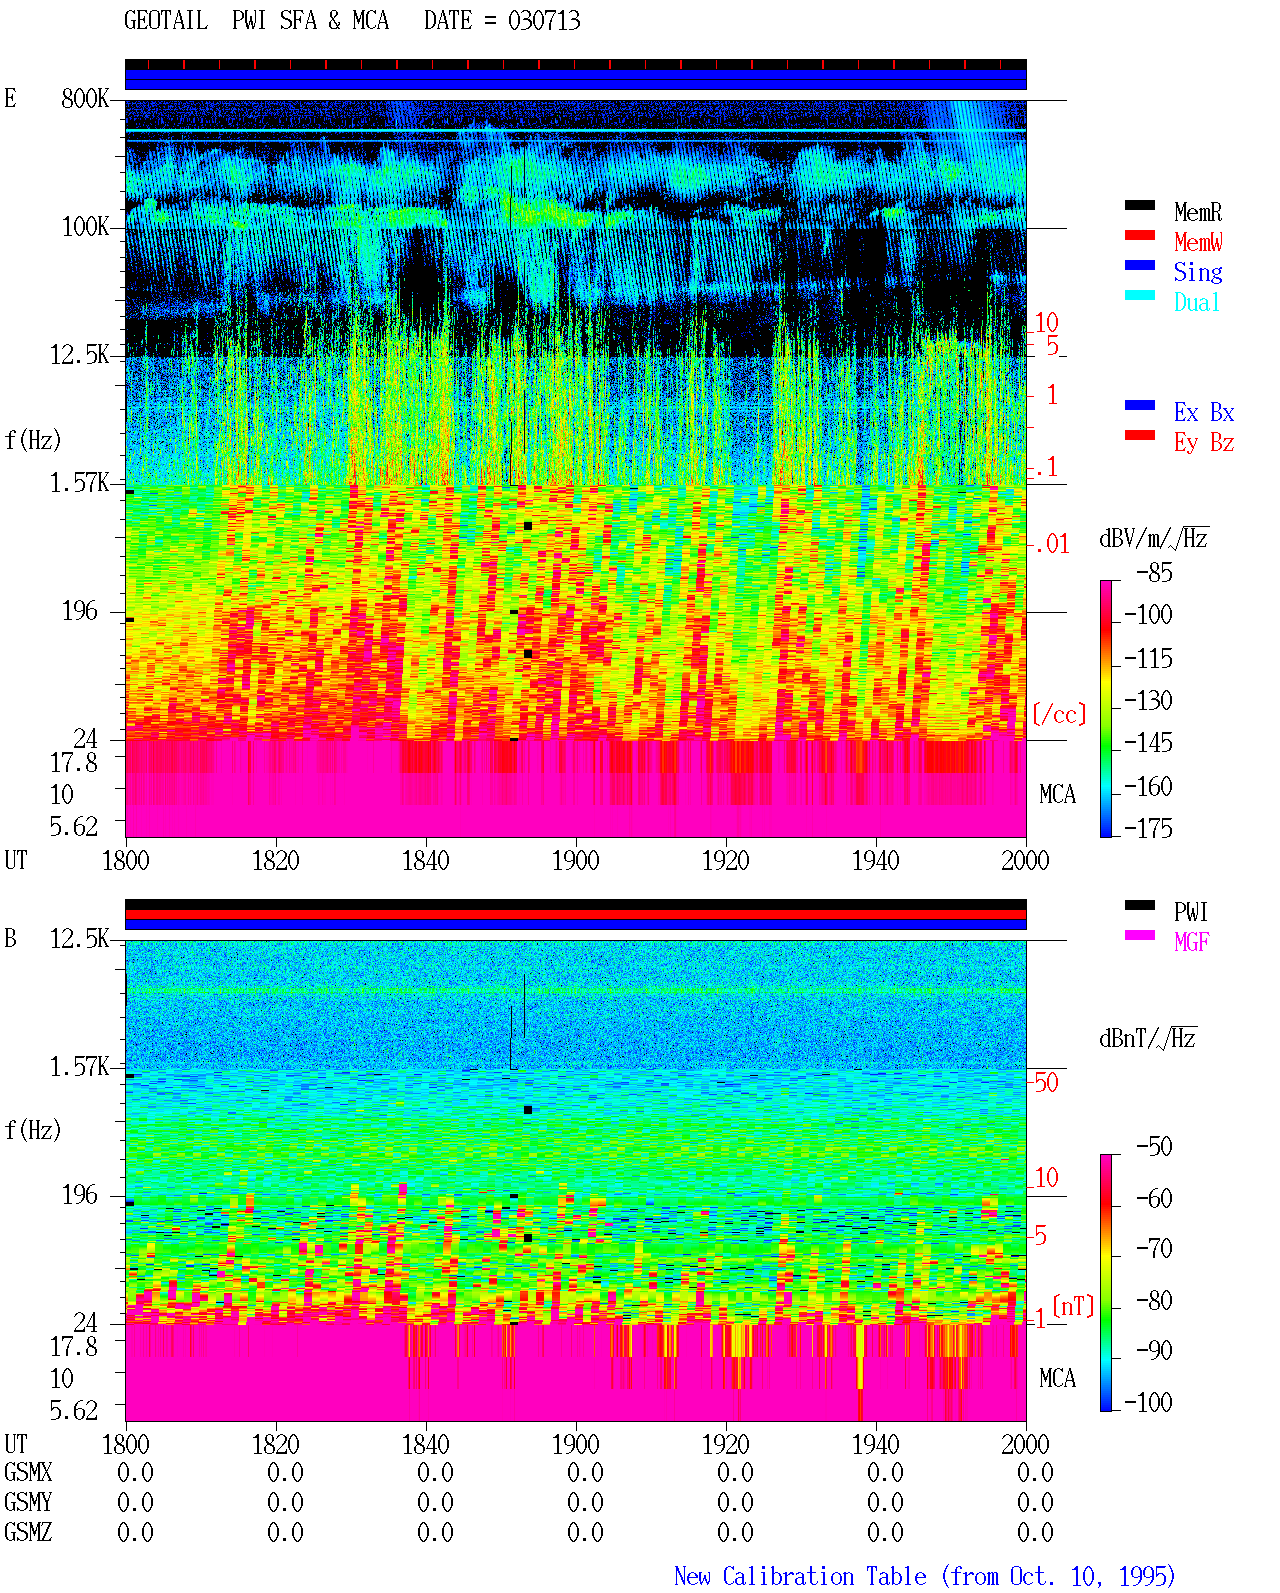Click the blue Sing legend swatch
Image resolution: width=1280 pixels, height=1593 pixels.
[1139, 265]
